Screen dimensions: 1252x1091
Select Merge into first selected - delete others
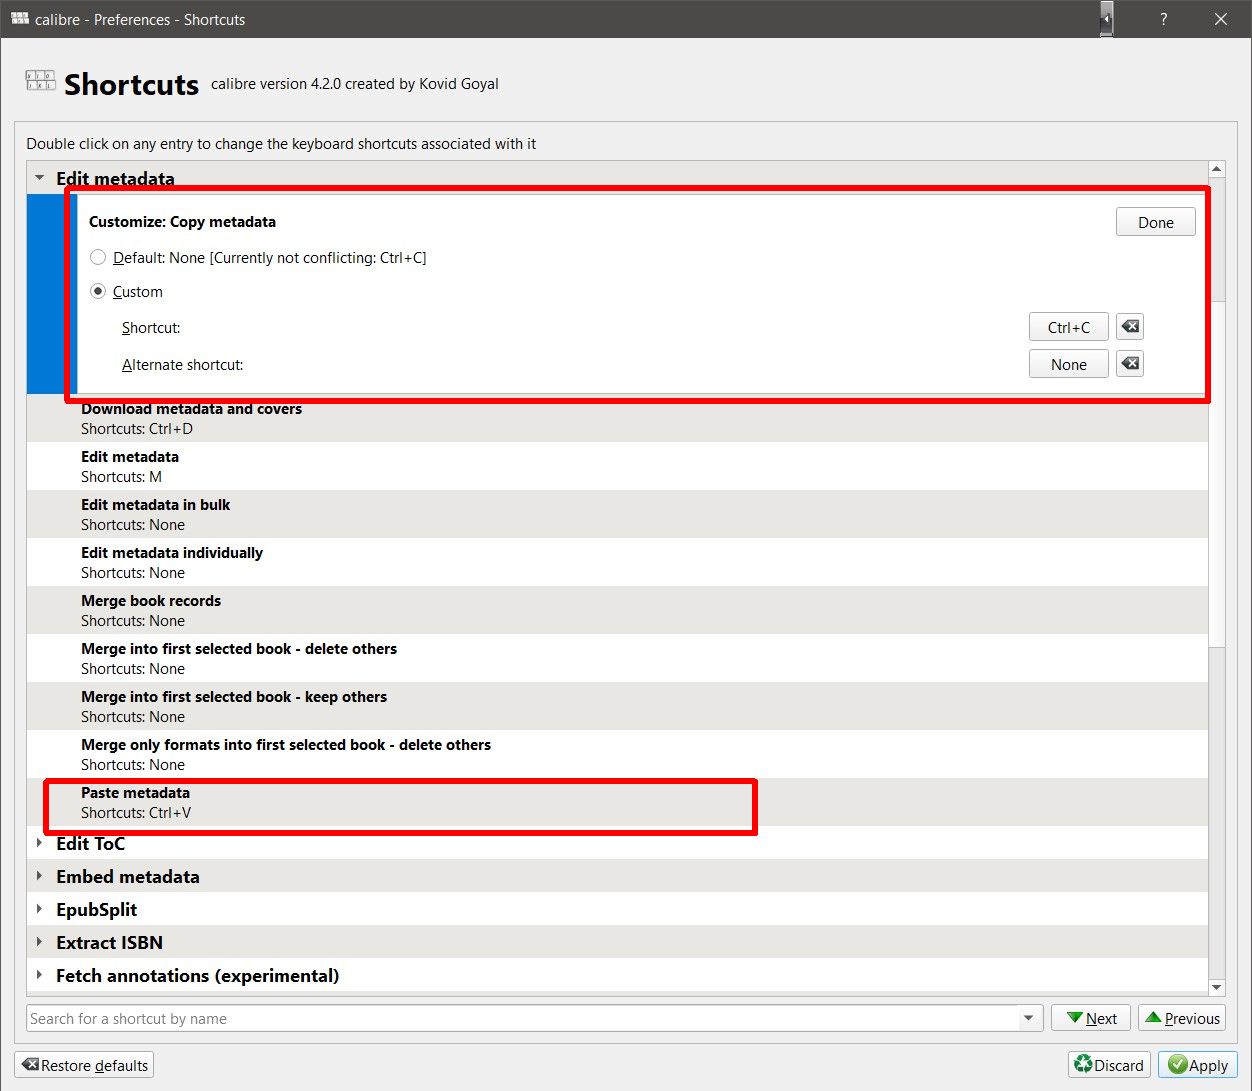click(x=617, y=658)
